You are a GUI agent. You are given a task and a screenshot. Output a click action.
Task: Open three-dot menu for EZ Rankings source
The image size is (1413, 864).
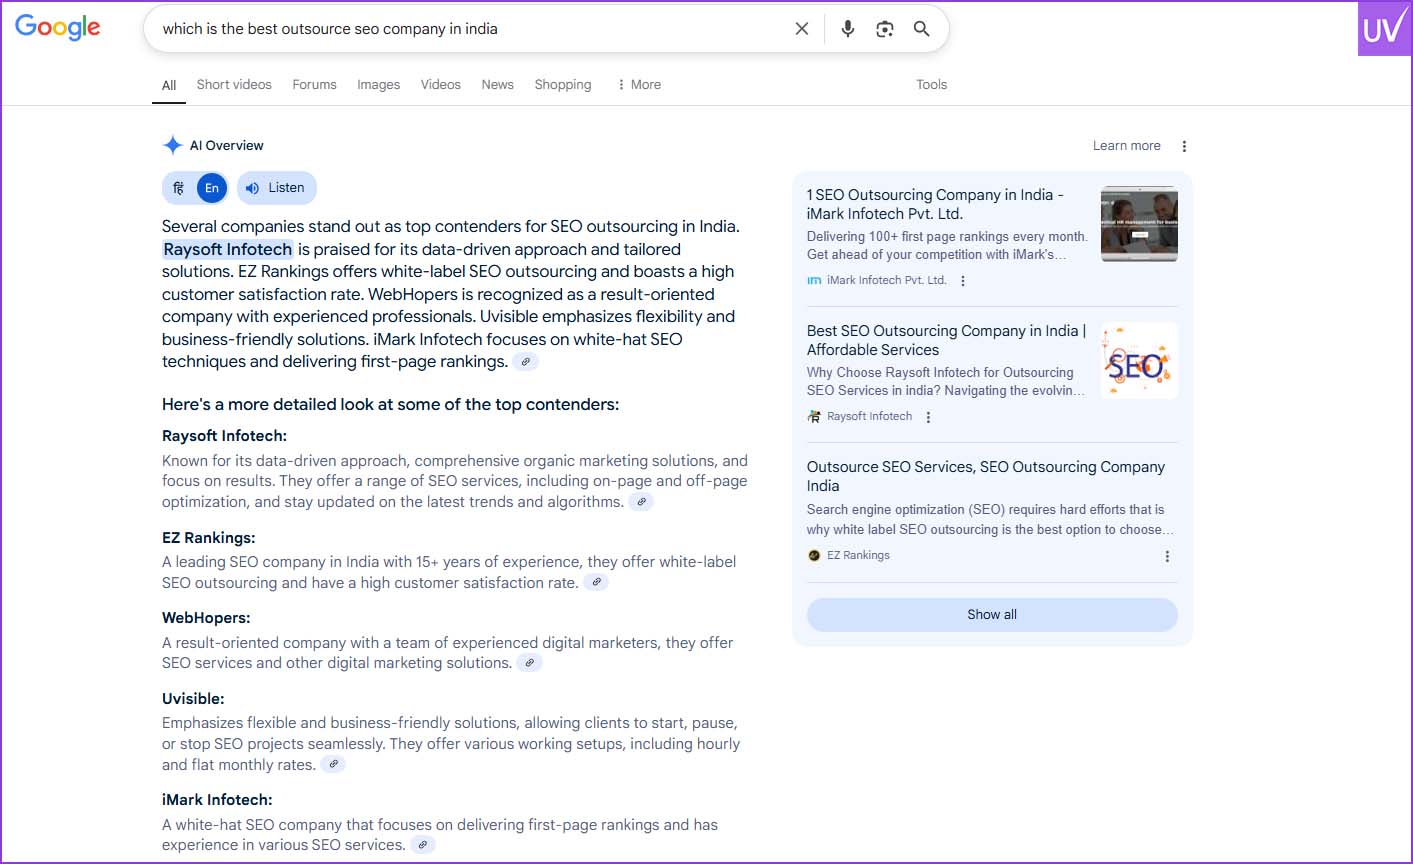(x=1167, y=556)
